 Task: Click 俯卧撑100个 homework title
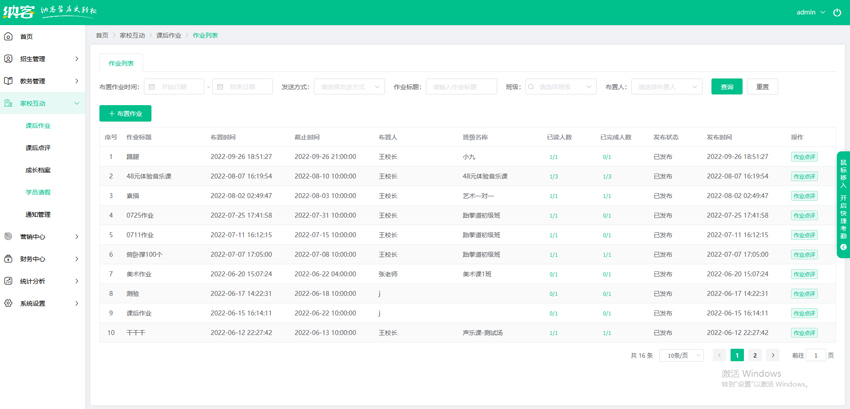[144, 254]
